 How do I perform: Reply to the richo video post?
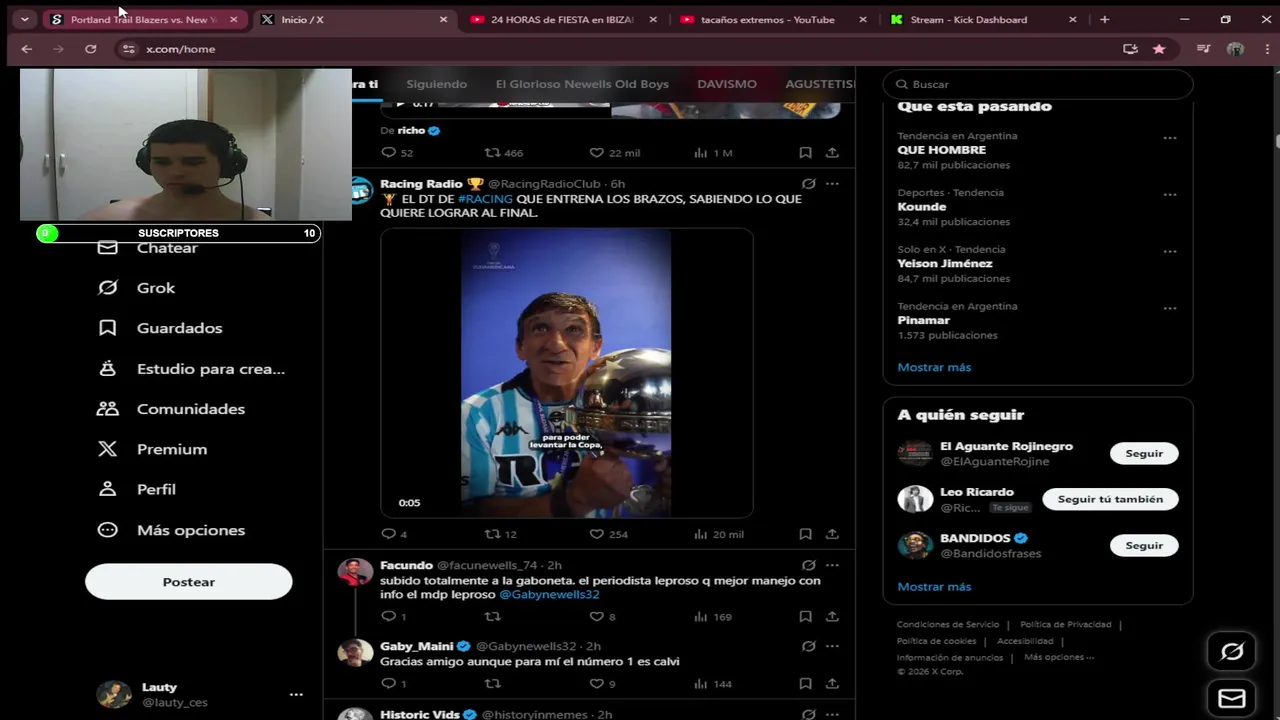point(396,153)
